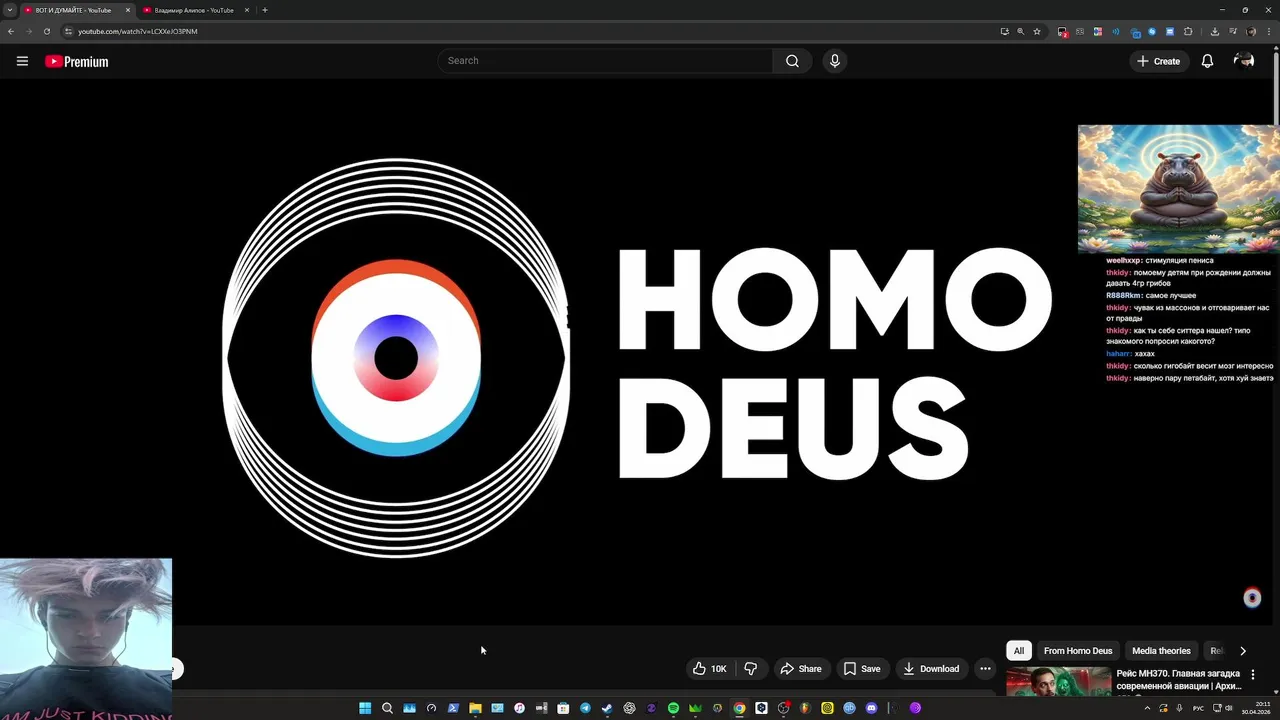Expand Chrome tab search dropdown arrow
Screen dimensions: 1280x720
click(10, 10)
